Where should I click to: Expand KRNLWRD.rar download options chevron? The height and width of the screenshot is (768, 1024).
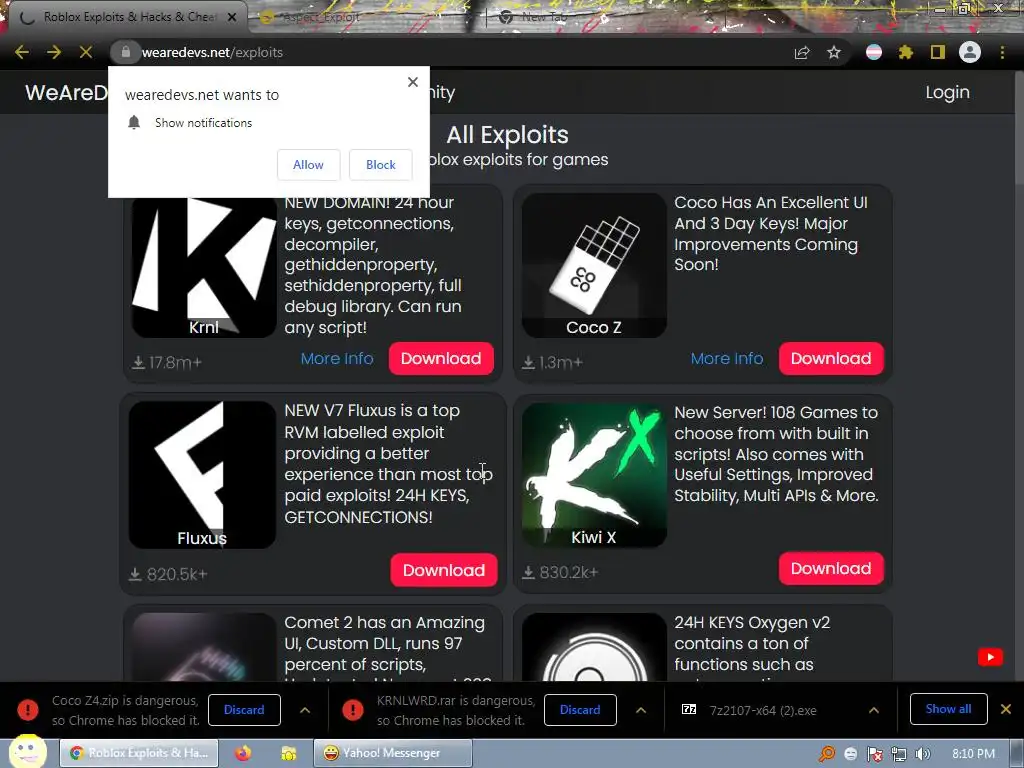pos(641,711)
